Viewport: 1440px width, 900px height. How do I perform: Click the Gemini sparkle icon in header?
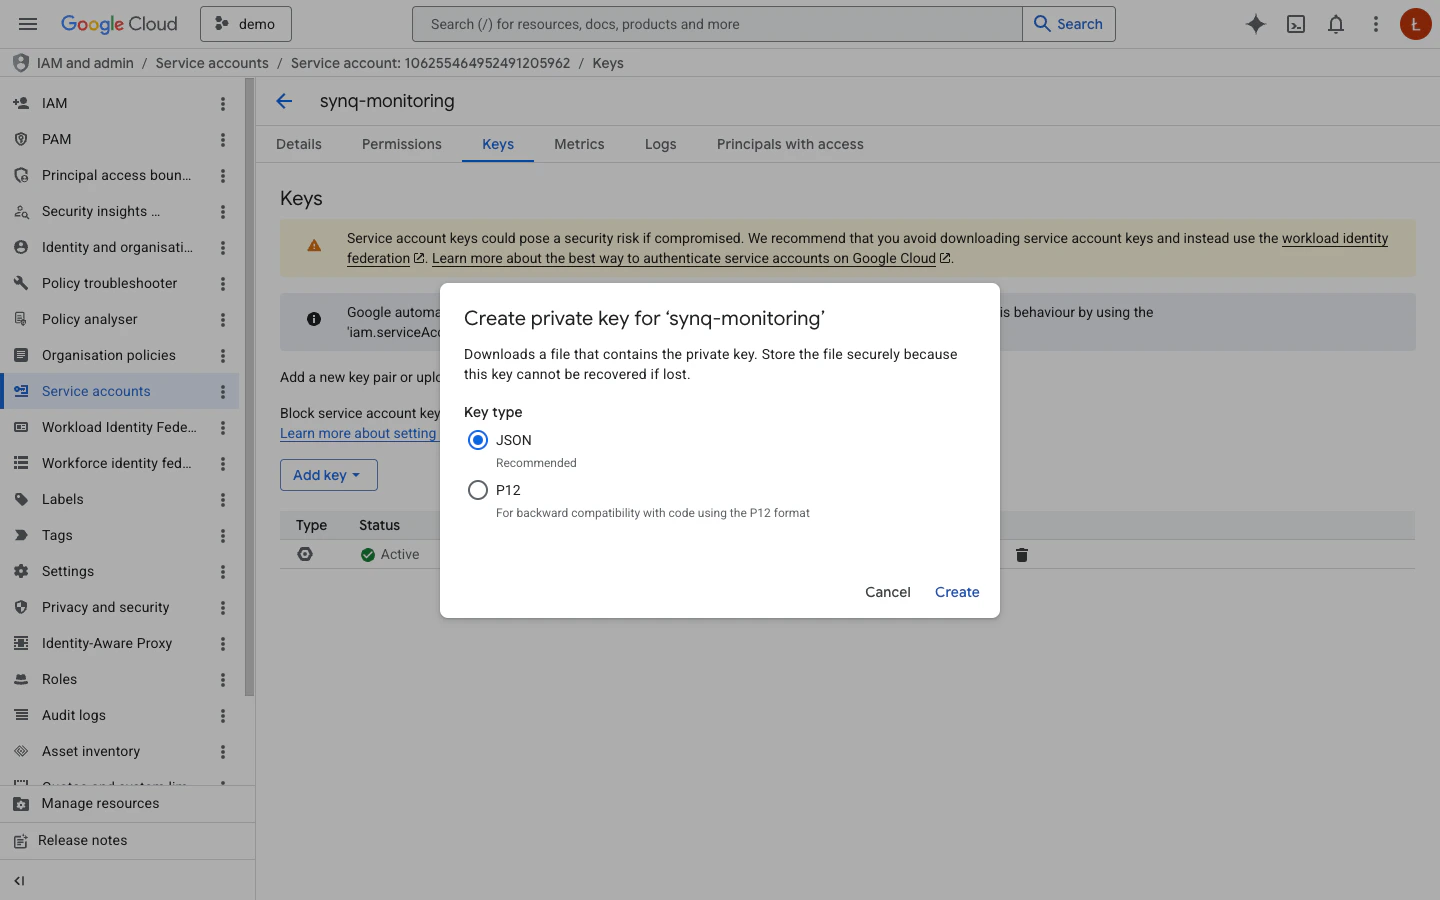1256,24
